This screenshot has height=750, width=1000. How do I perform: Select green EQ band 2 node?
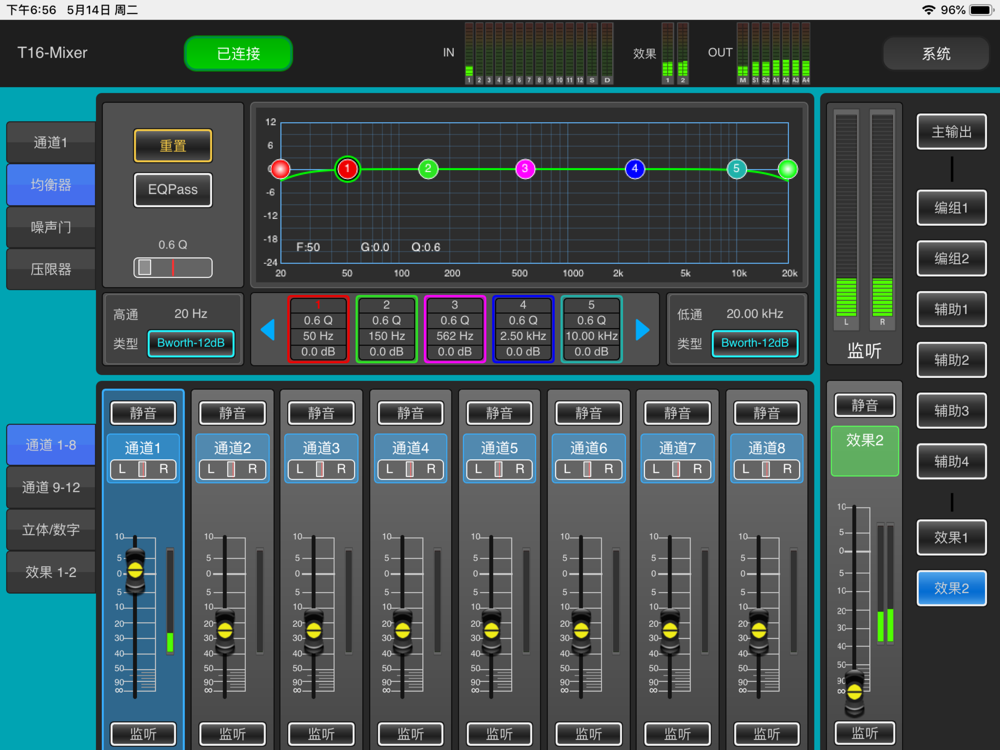(x=428, y=169)
